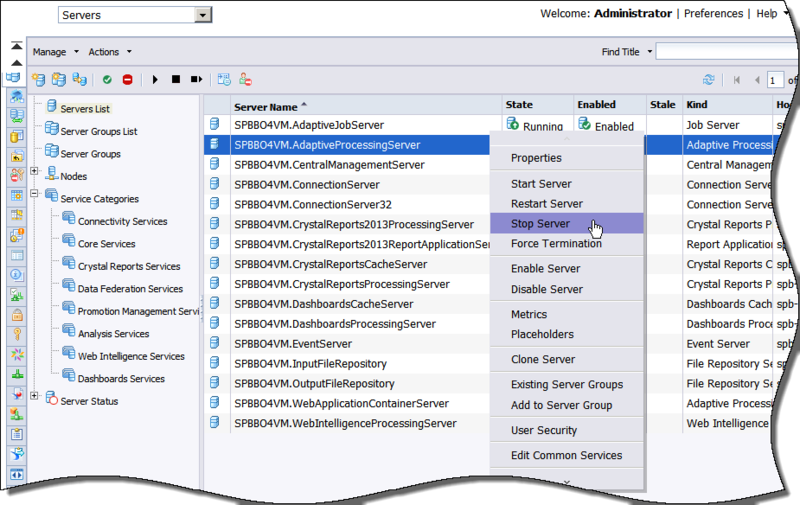Open the Preferences link

point(713,14)
